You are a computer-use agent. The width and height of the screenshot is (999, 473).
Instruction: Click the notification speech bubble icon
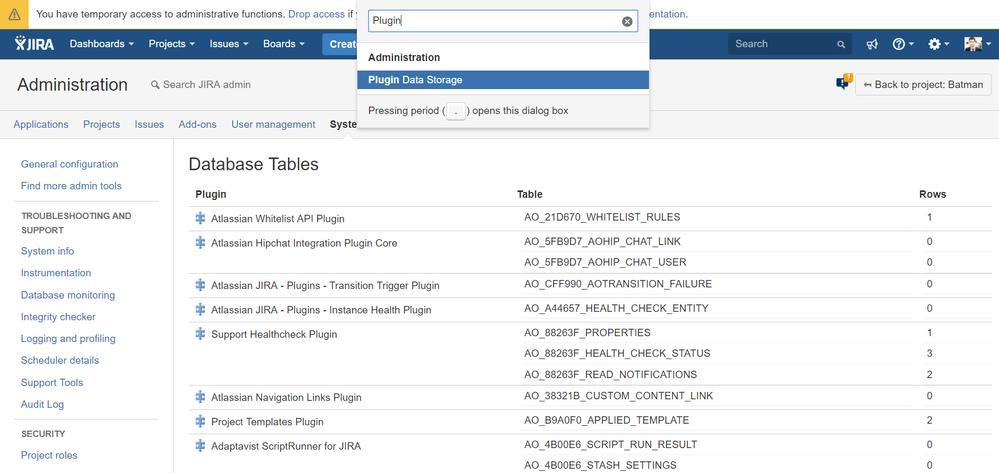click(844, 83)
